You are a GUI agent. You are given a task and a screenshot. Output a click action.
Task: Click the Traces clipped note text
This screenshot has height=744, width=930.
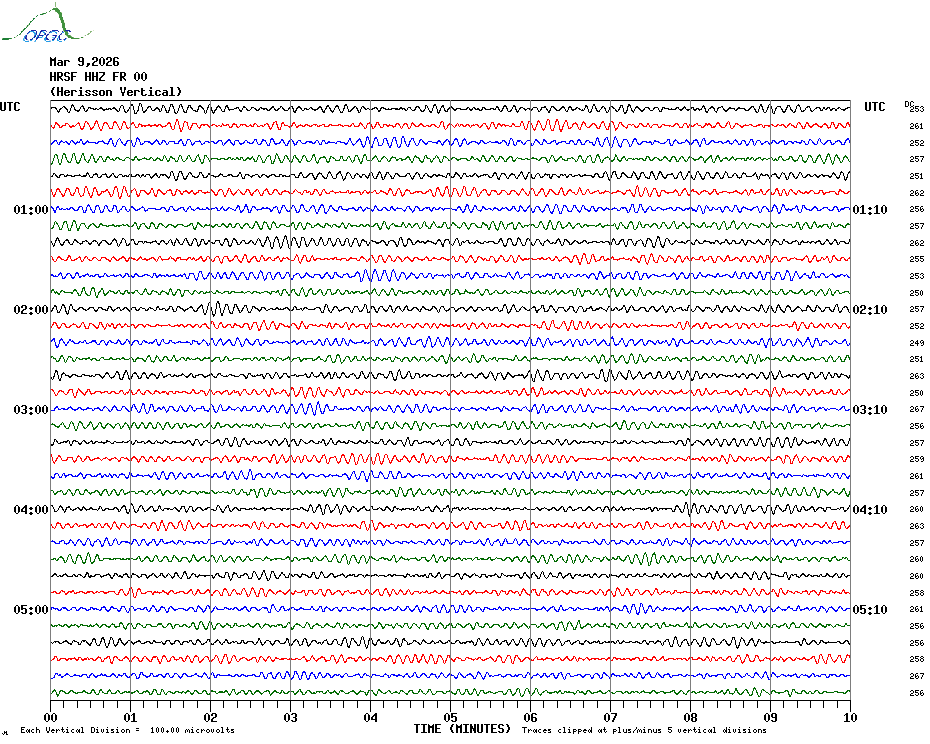pyautogui.click(x=644, y=730)
